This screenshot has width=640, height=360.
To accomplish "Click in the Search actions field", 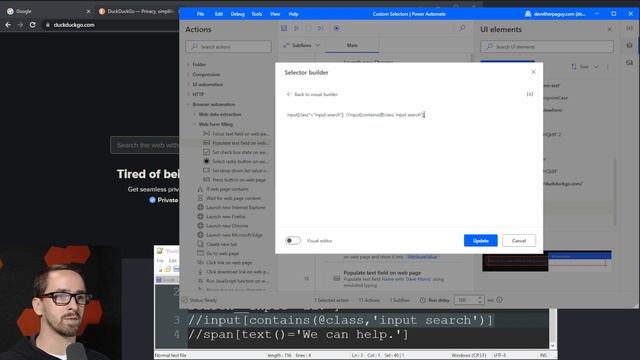I will click(228, 47).
